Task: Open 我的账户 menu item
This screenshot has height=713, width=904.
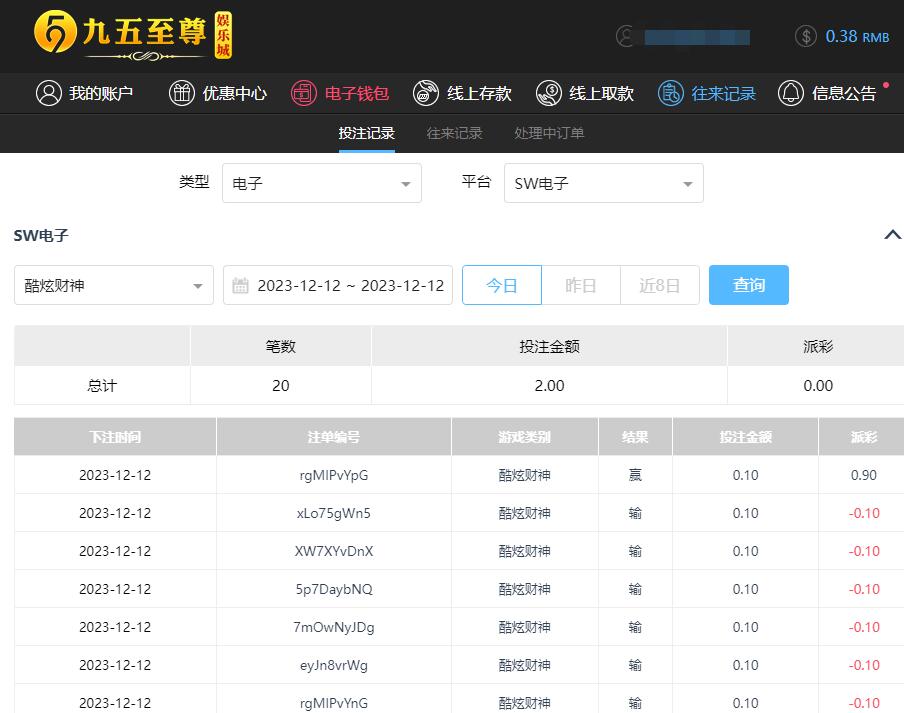Action: [101, 93]
